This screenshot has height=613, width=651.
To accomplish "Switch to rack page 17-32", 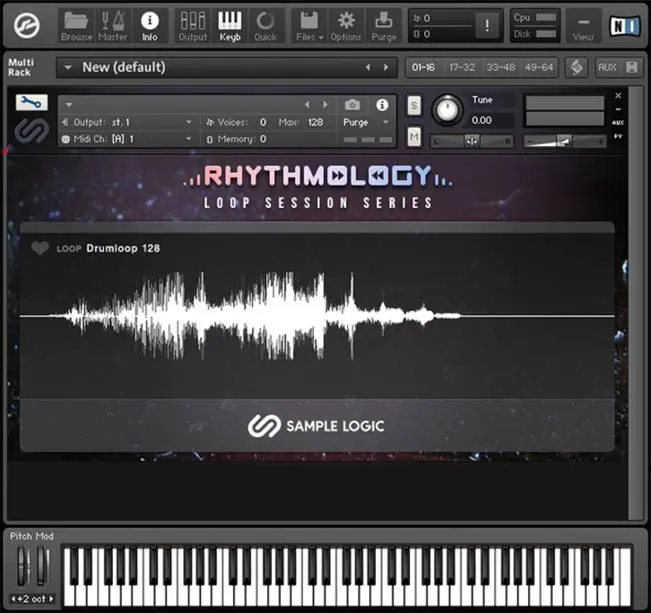I will coord(462,67).
